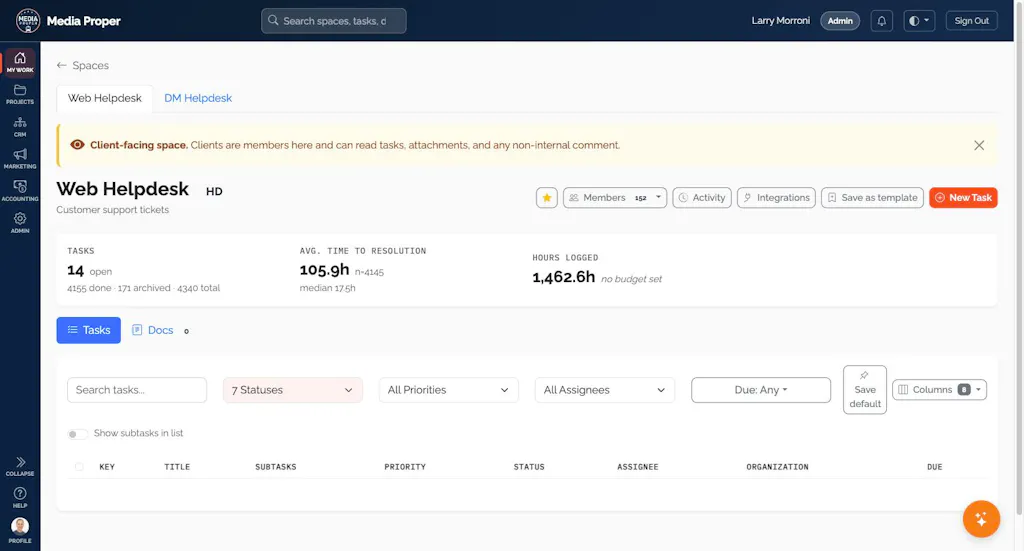Open the Due: Any dropdown
1024x551 pixels.
(x=761, y=390)
